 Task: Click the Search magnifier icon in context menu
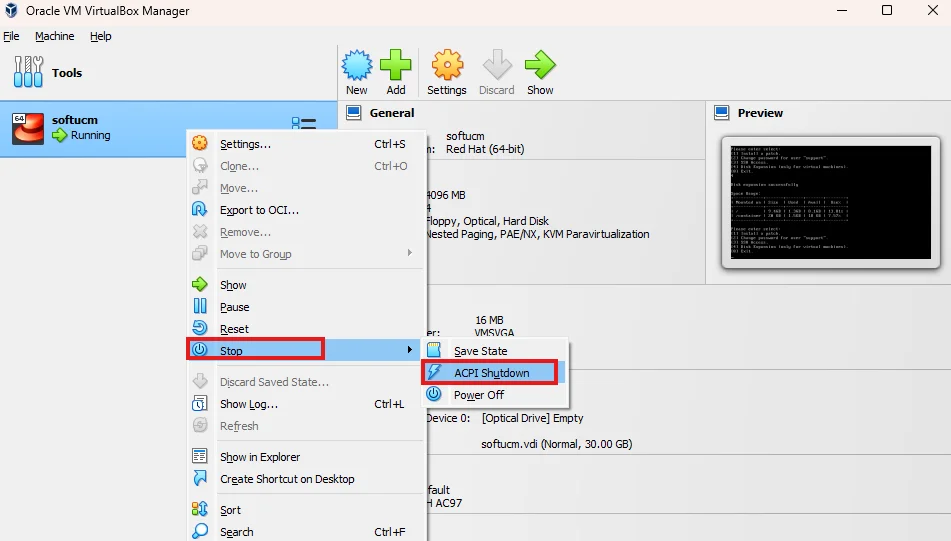click(x=200, y=531)
